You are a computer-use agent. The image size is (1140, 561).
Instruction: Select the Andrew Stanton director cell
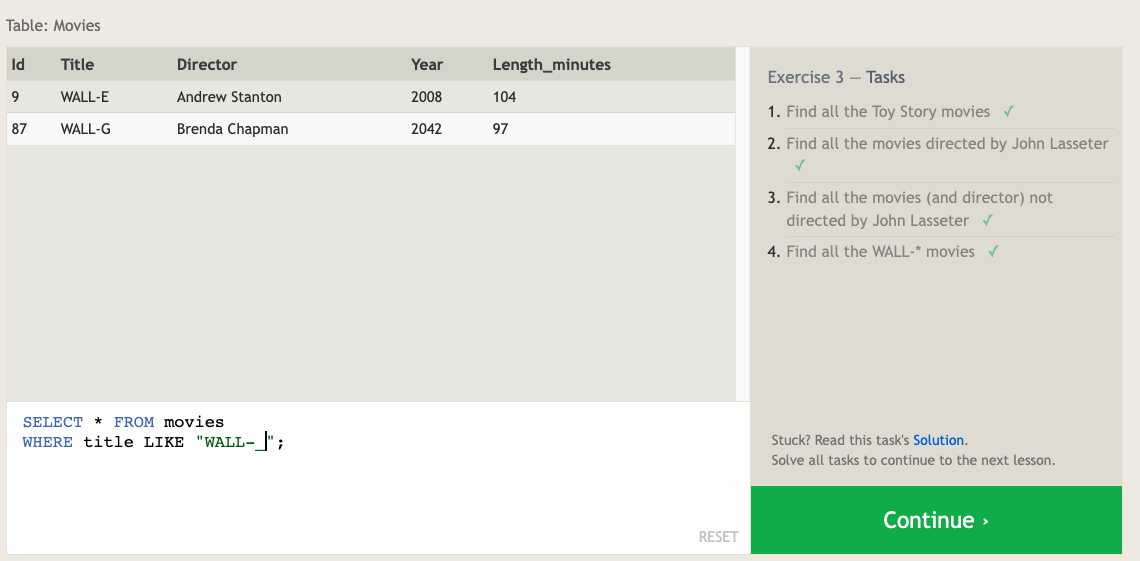coord(229,97)
